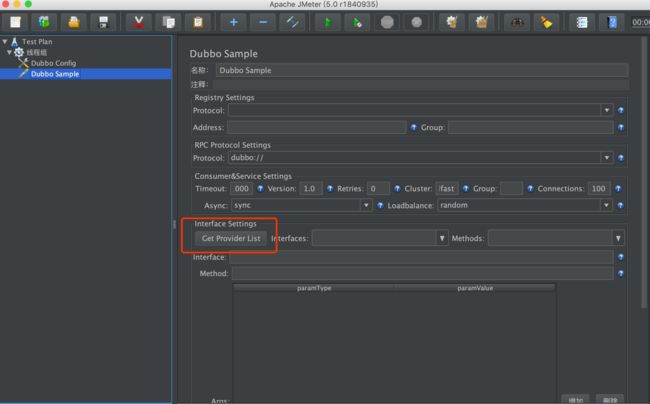The height and width of the screenshot is (404, 650).
Task: Click the Search binoculars icon
Action: (517, 22)
